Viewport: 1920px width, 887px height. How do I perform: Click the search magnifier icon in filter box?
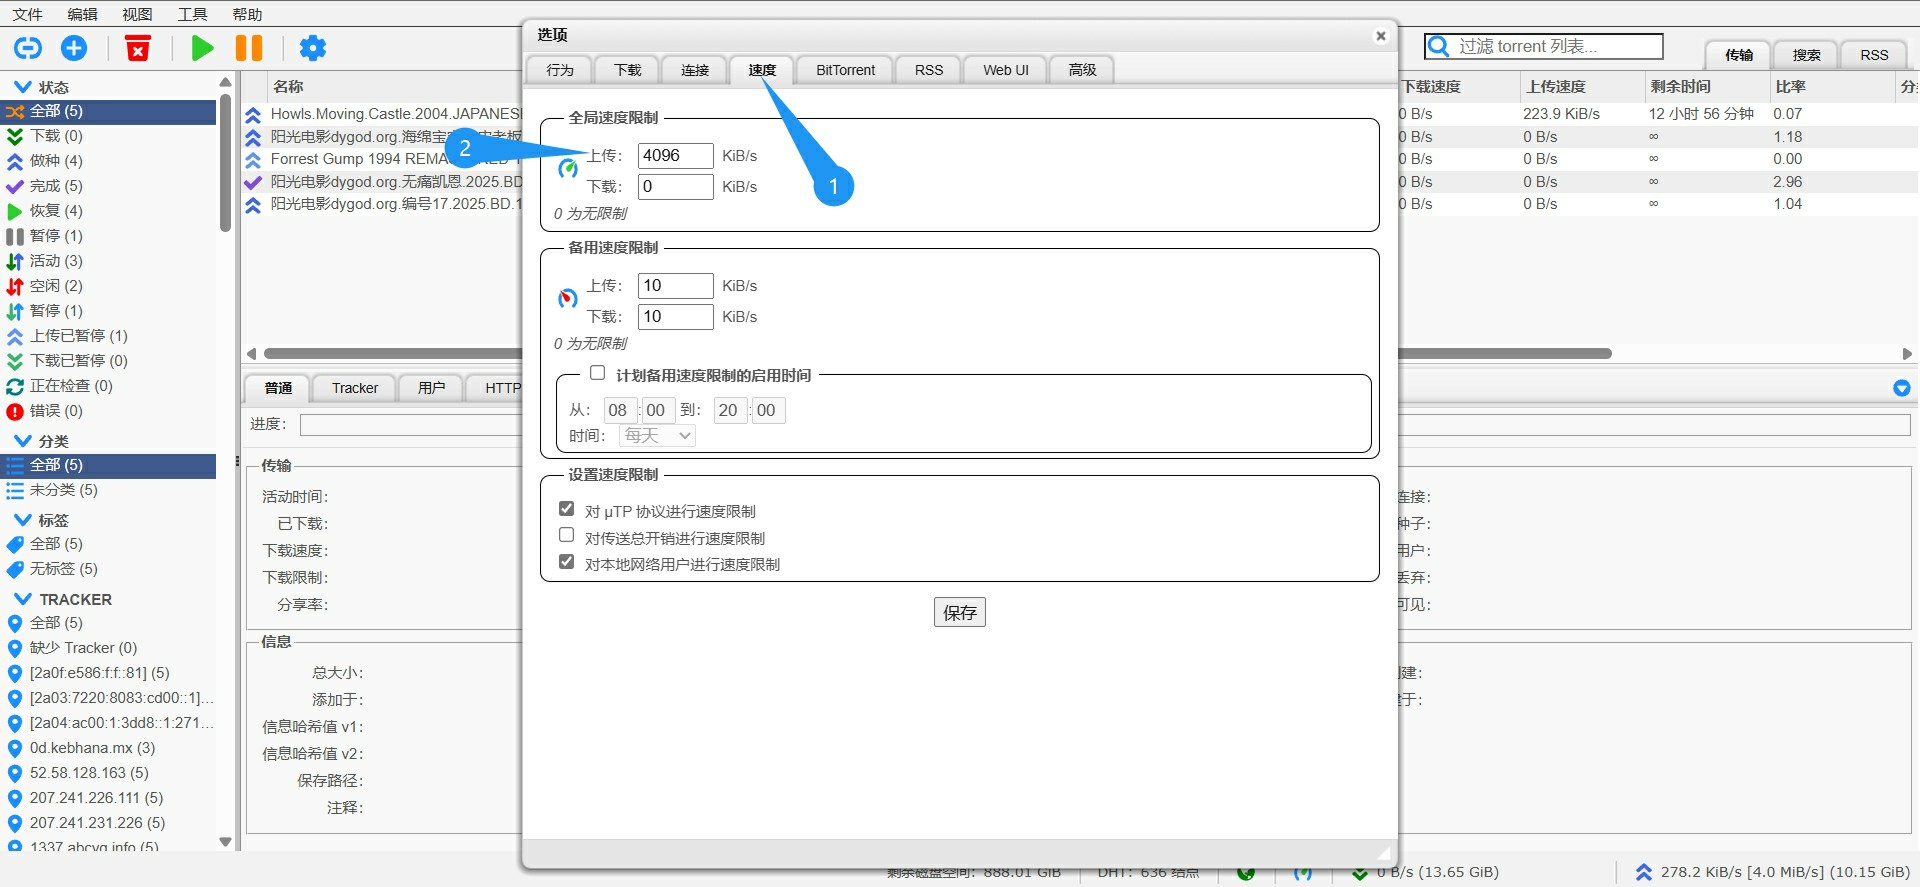click(x=1439, y=47)
